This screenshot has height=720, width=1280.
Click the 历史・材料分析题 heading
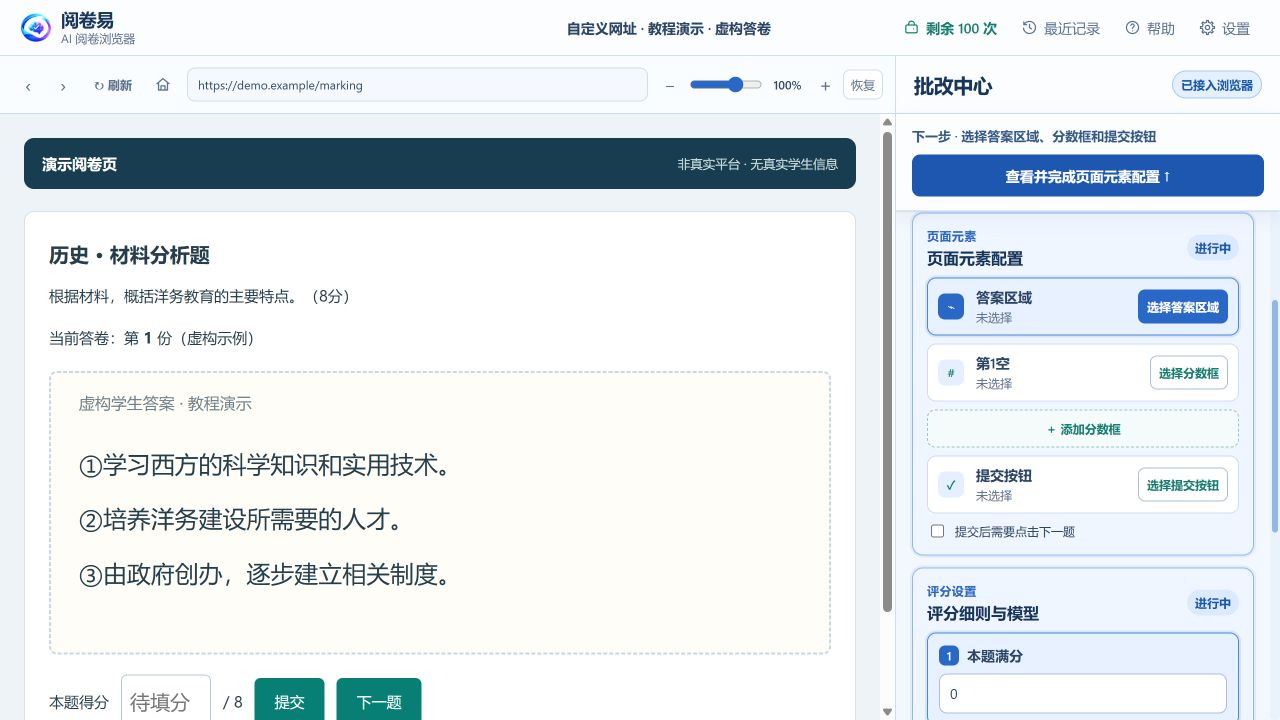pyautogui.click(x=129, y=255)
